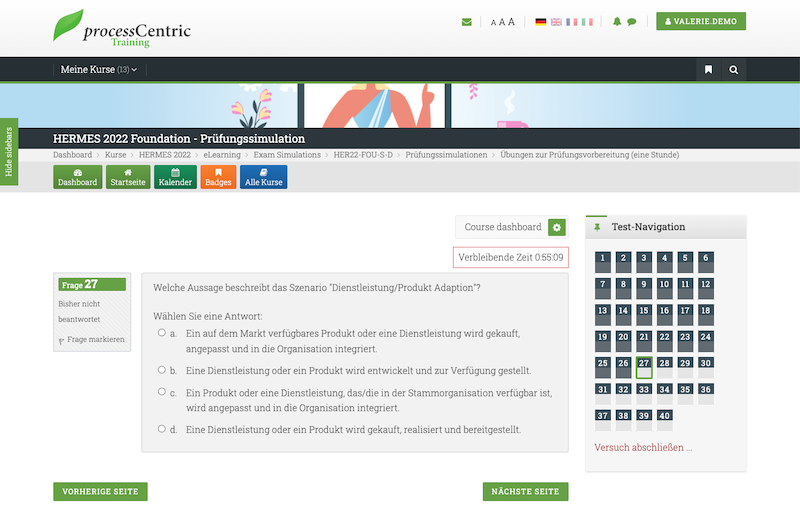The image size is (800, 508).
Task: Open the green Dashboard button
Action: [78, 177]
